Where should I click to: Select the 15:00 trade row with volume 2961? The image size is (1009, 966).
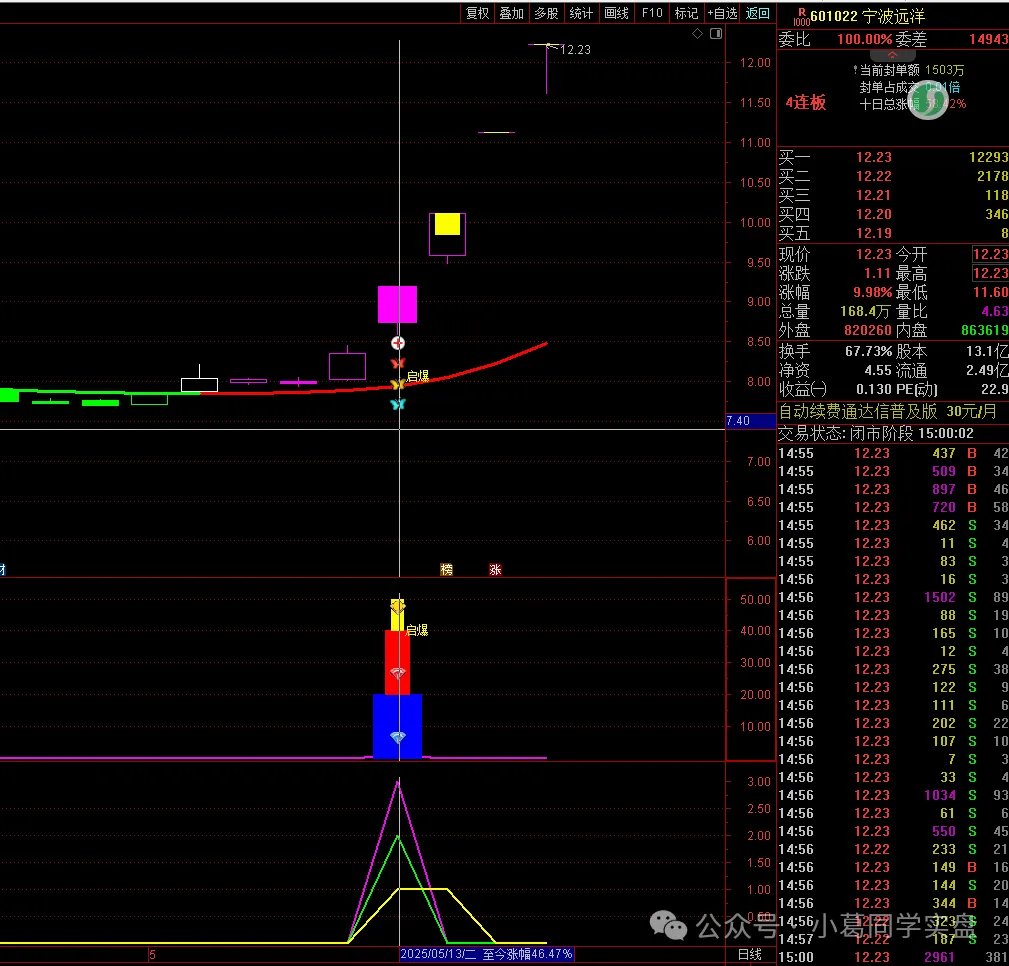[893, 957]
